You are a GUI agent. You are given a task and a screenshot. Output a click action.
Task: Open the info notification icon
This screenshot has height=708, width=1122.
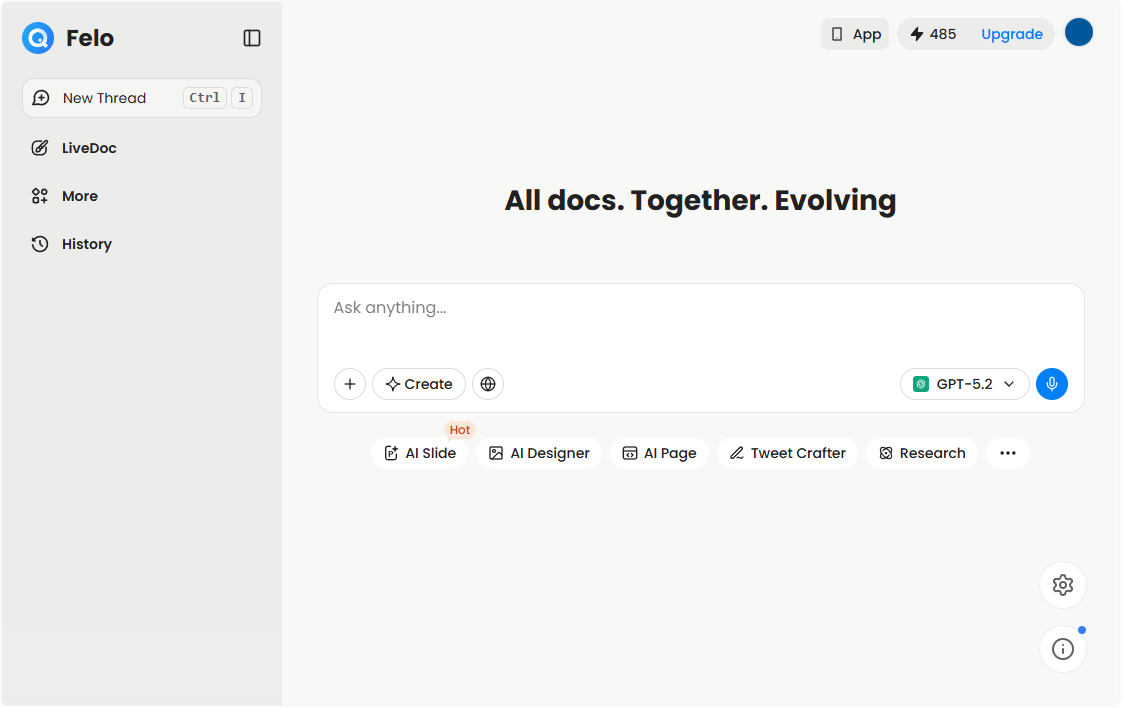point(1063,649)
